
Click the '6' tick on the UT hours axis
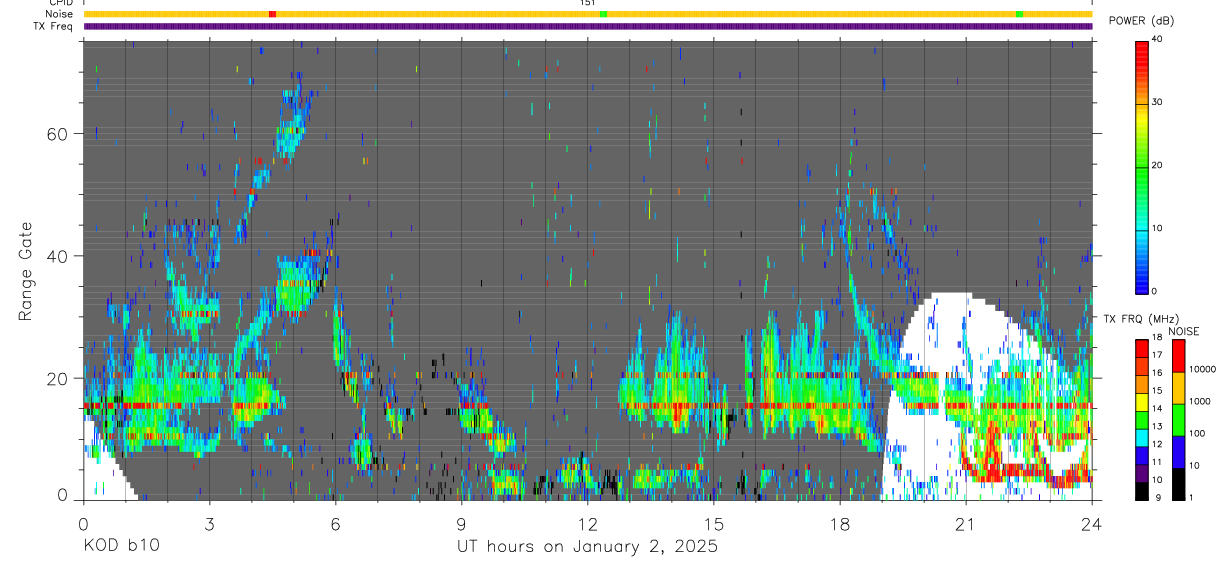click(335, 522)
